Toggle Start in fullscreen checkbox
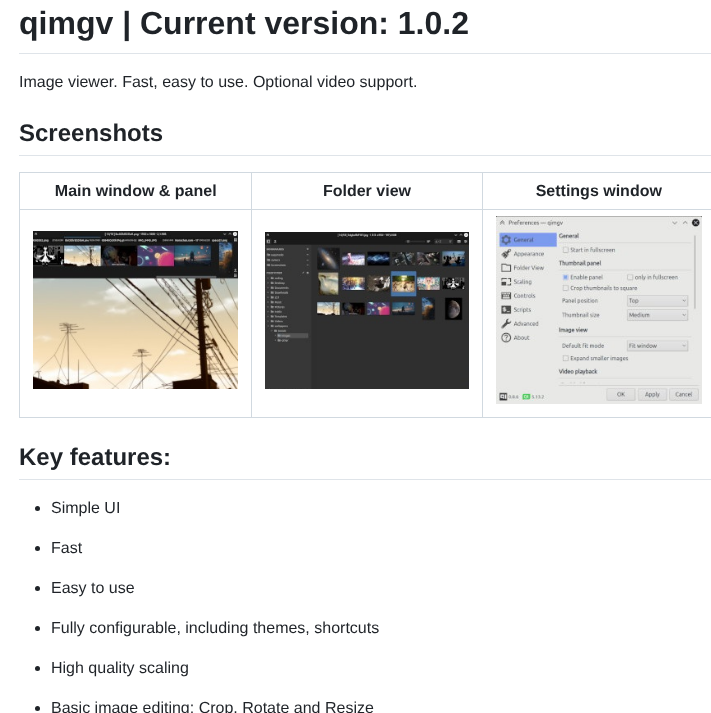Screen dimensions: 711x713 pyautogui.click(x=566, y=250)
